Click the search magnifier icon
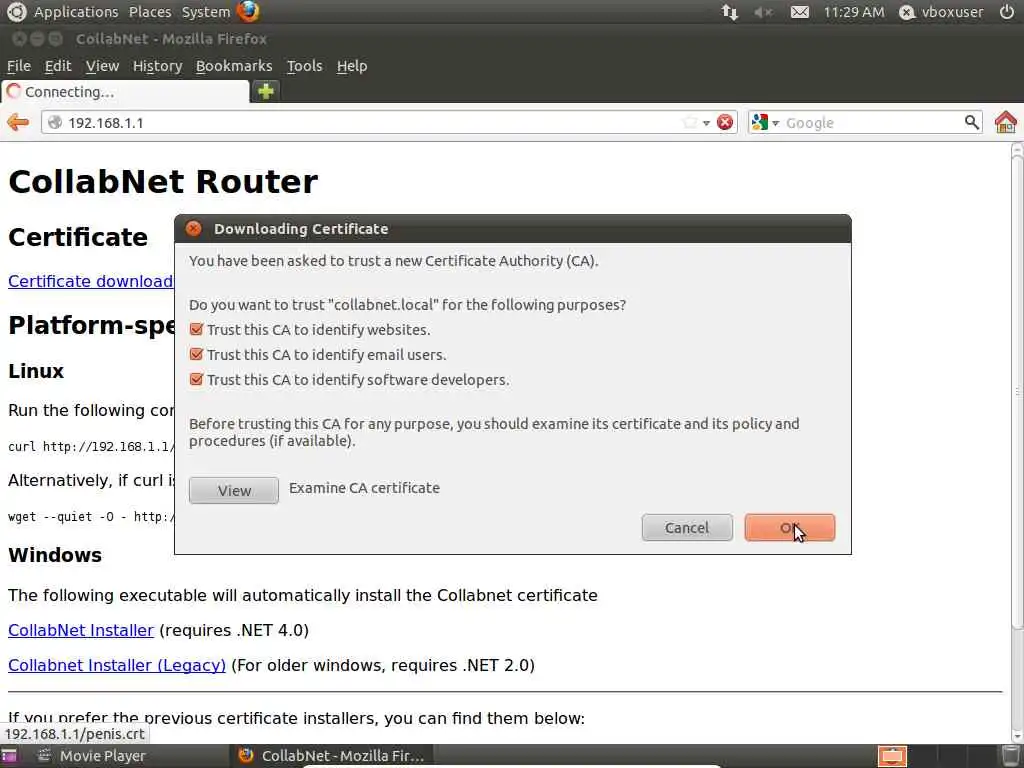1024x768 pixels. point(971,122)
